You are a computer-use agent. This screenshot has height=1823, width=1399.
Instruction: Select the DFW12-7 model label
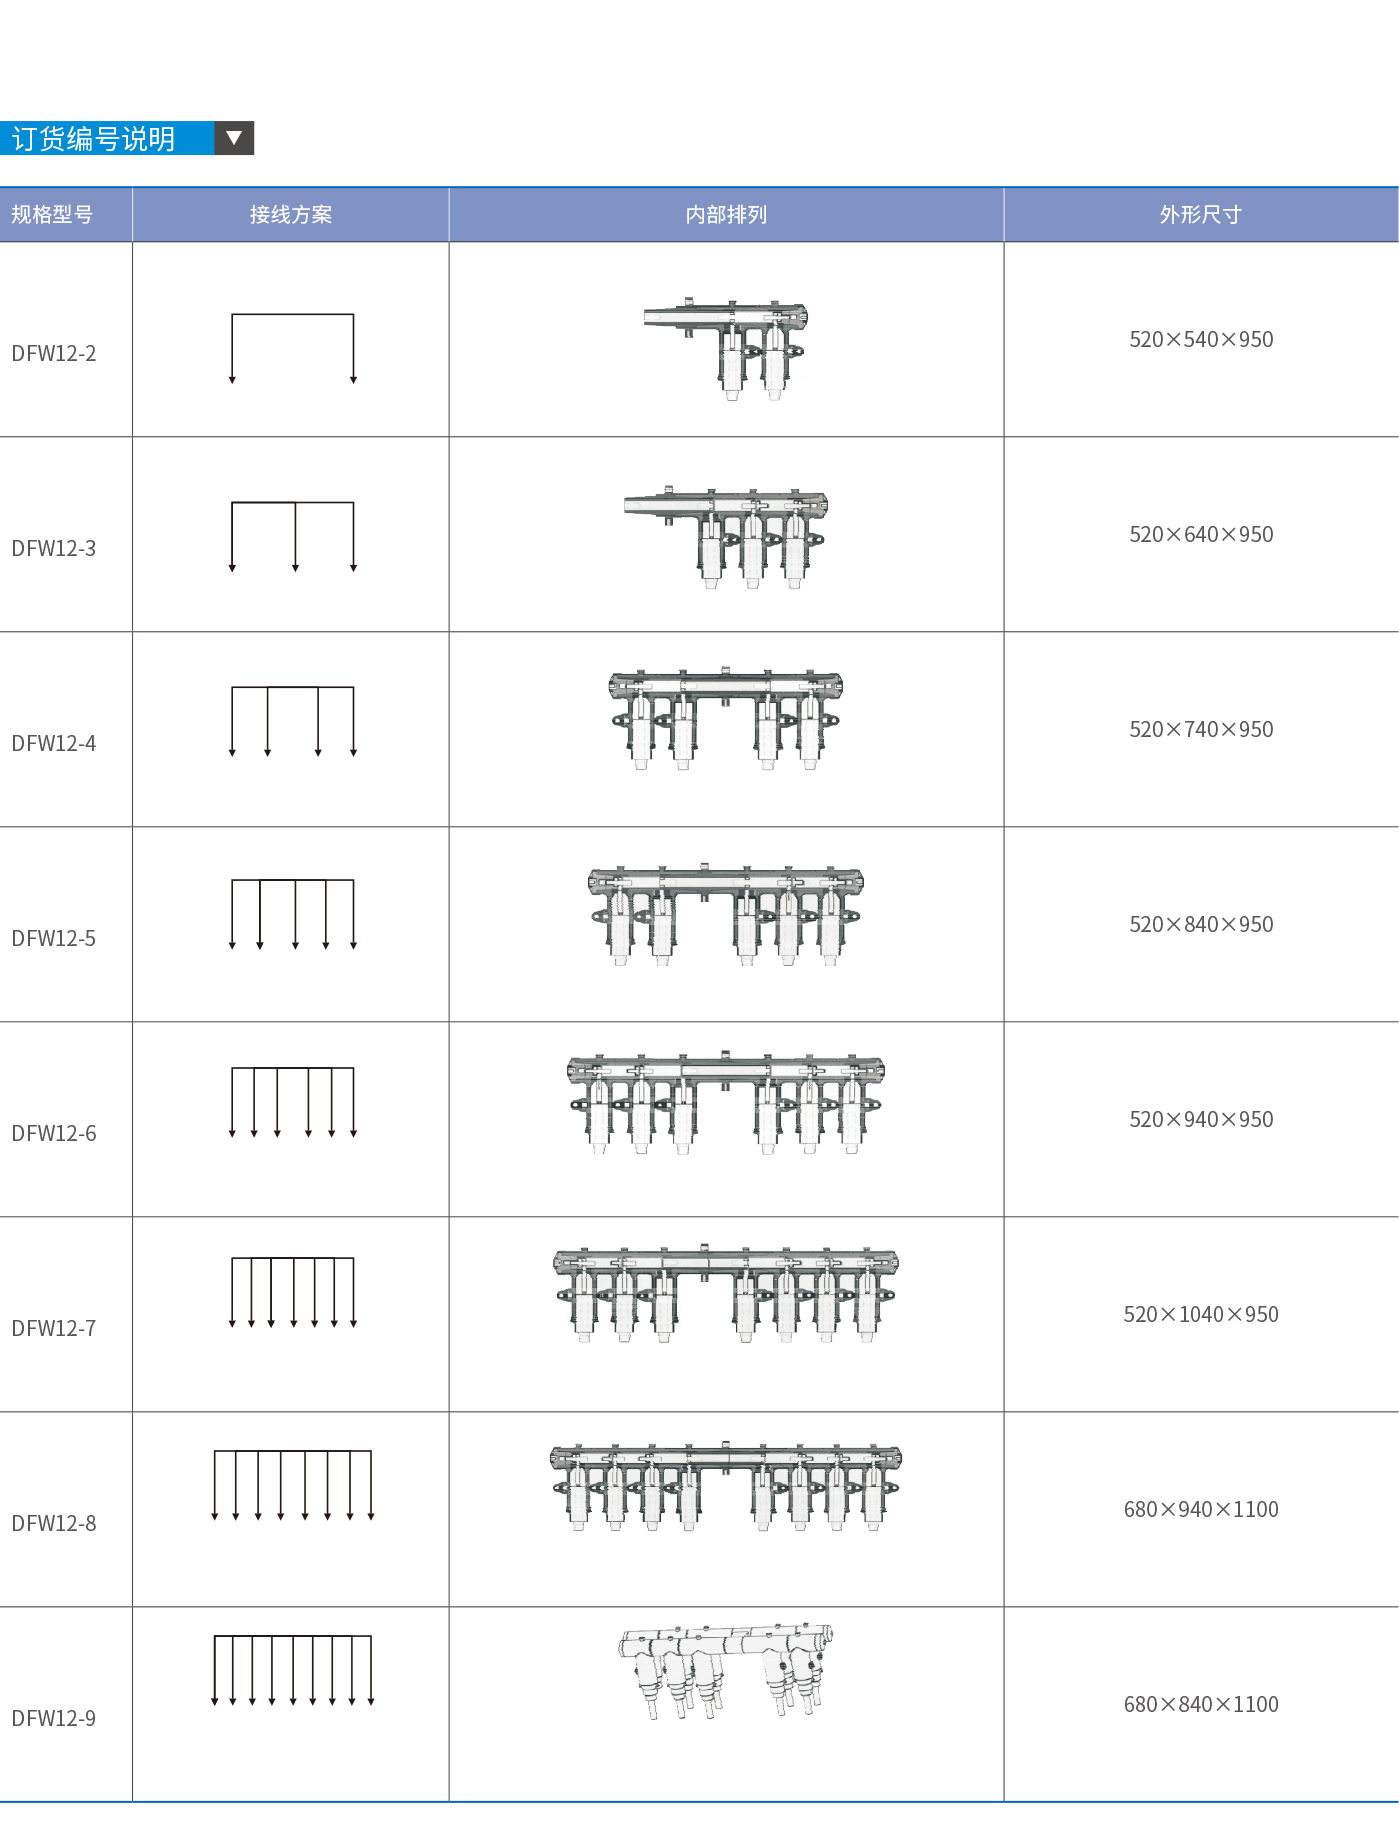pyautogui.click(x=54, y=1328)
